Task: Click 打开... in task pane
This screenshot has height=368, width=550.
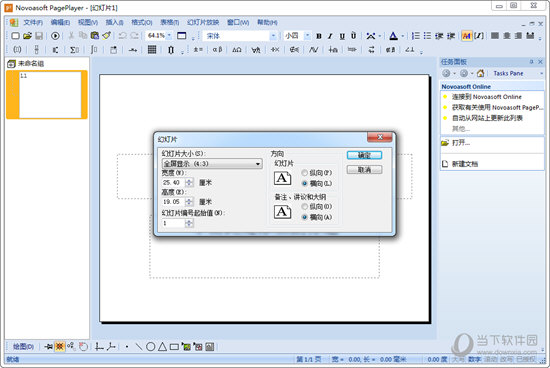Action: tap(461, 142)
